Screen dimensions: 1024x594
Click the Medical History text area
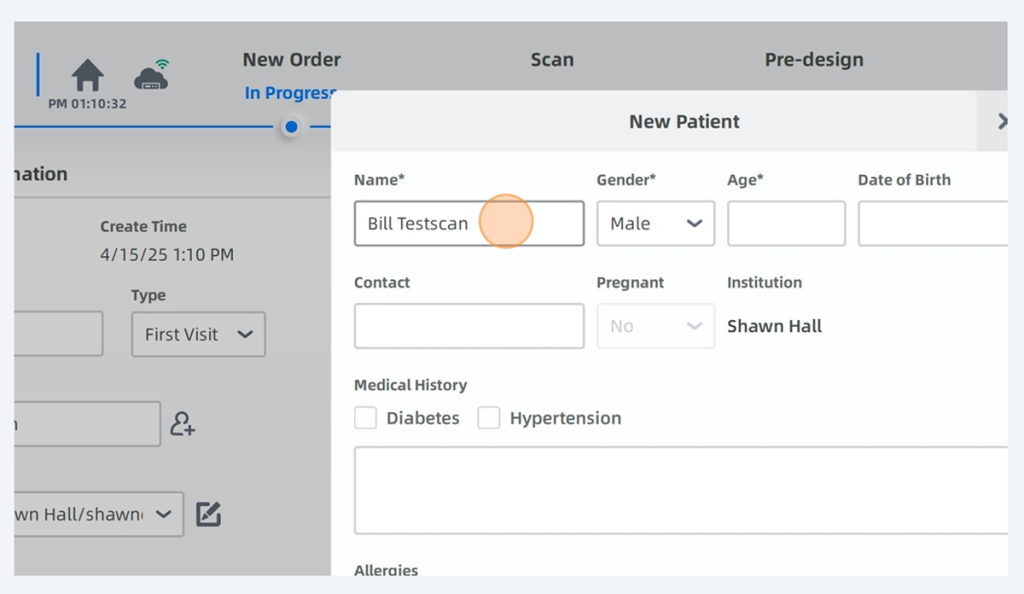click(x=680, y=490)
